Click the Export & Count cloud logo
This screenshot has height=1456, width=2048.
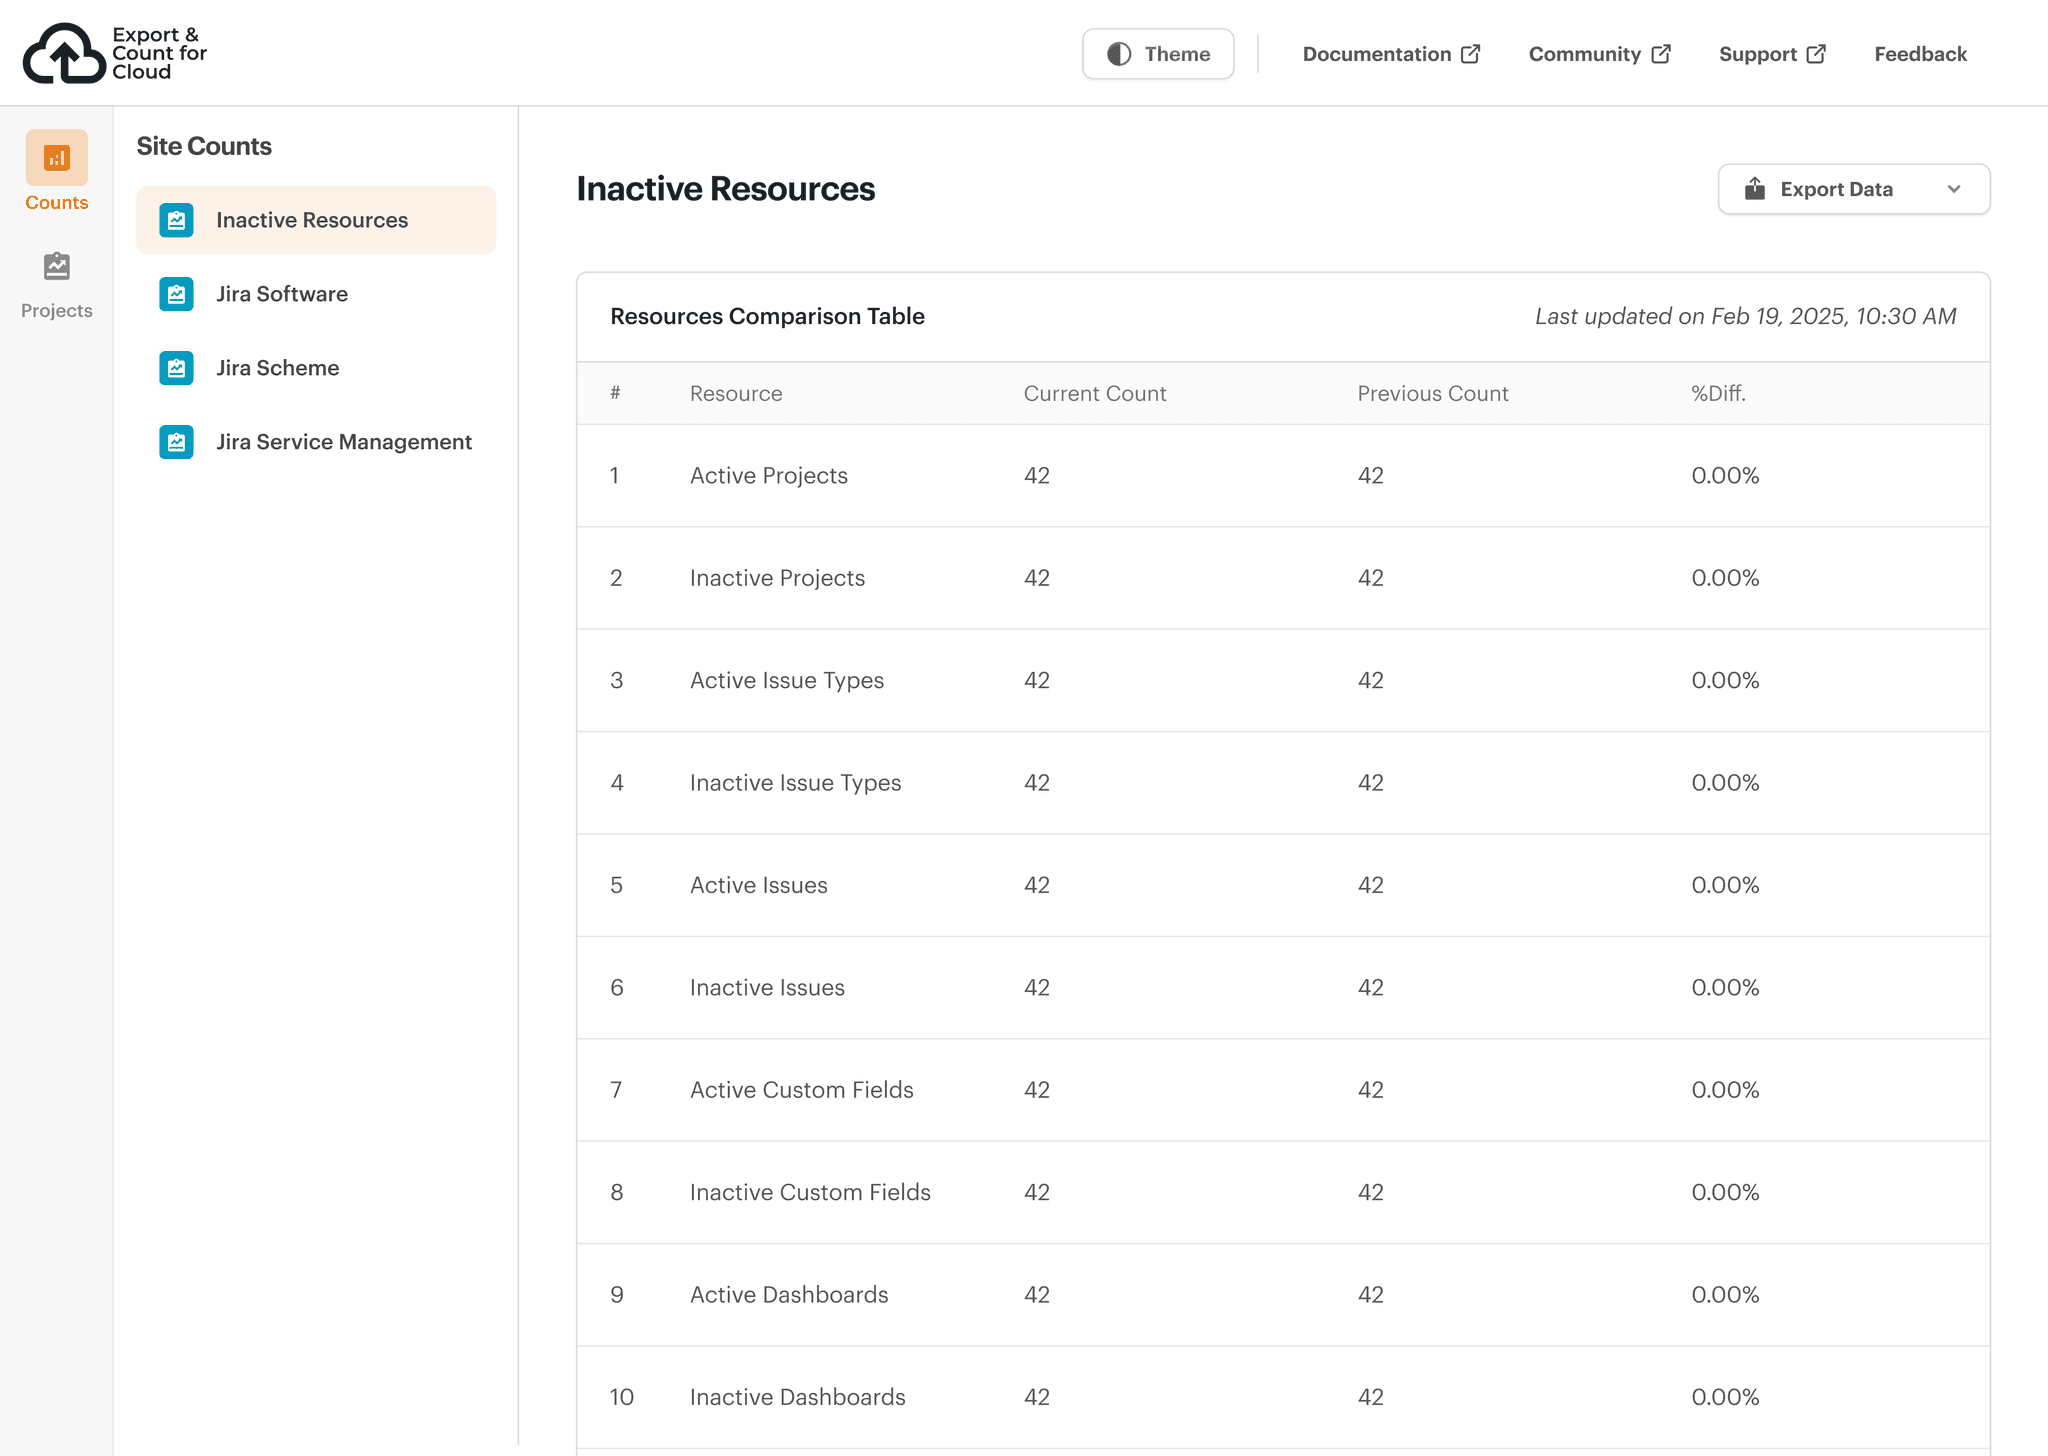(64, 52)
